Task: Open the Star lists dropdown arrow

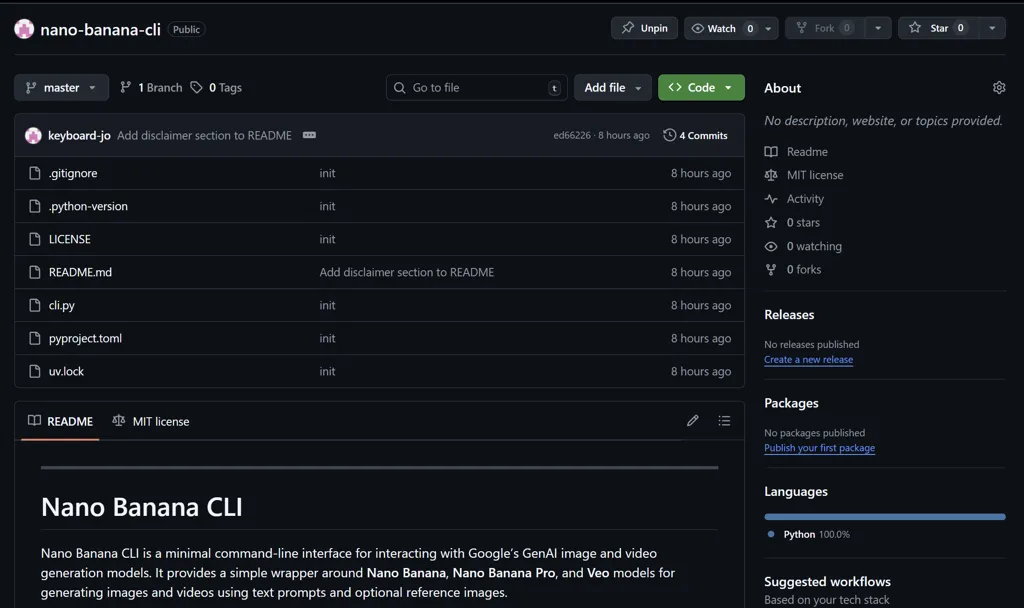Action: click(x=992, y=28)
